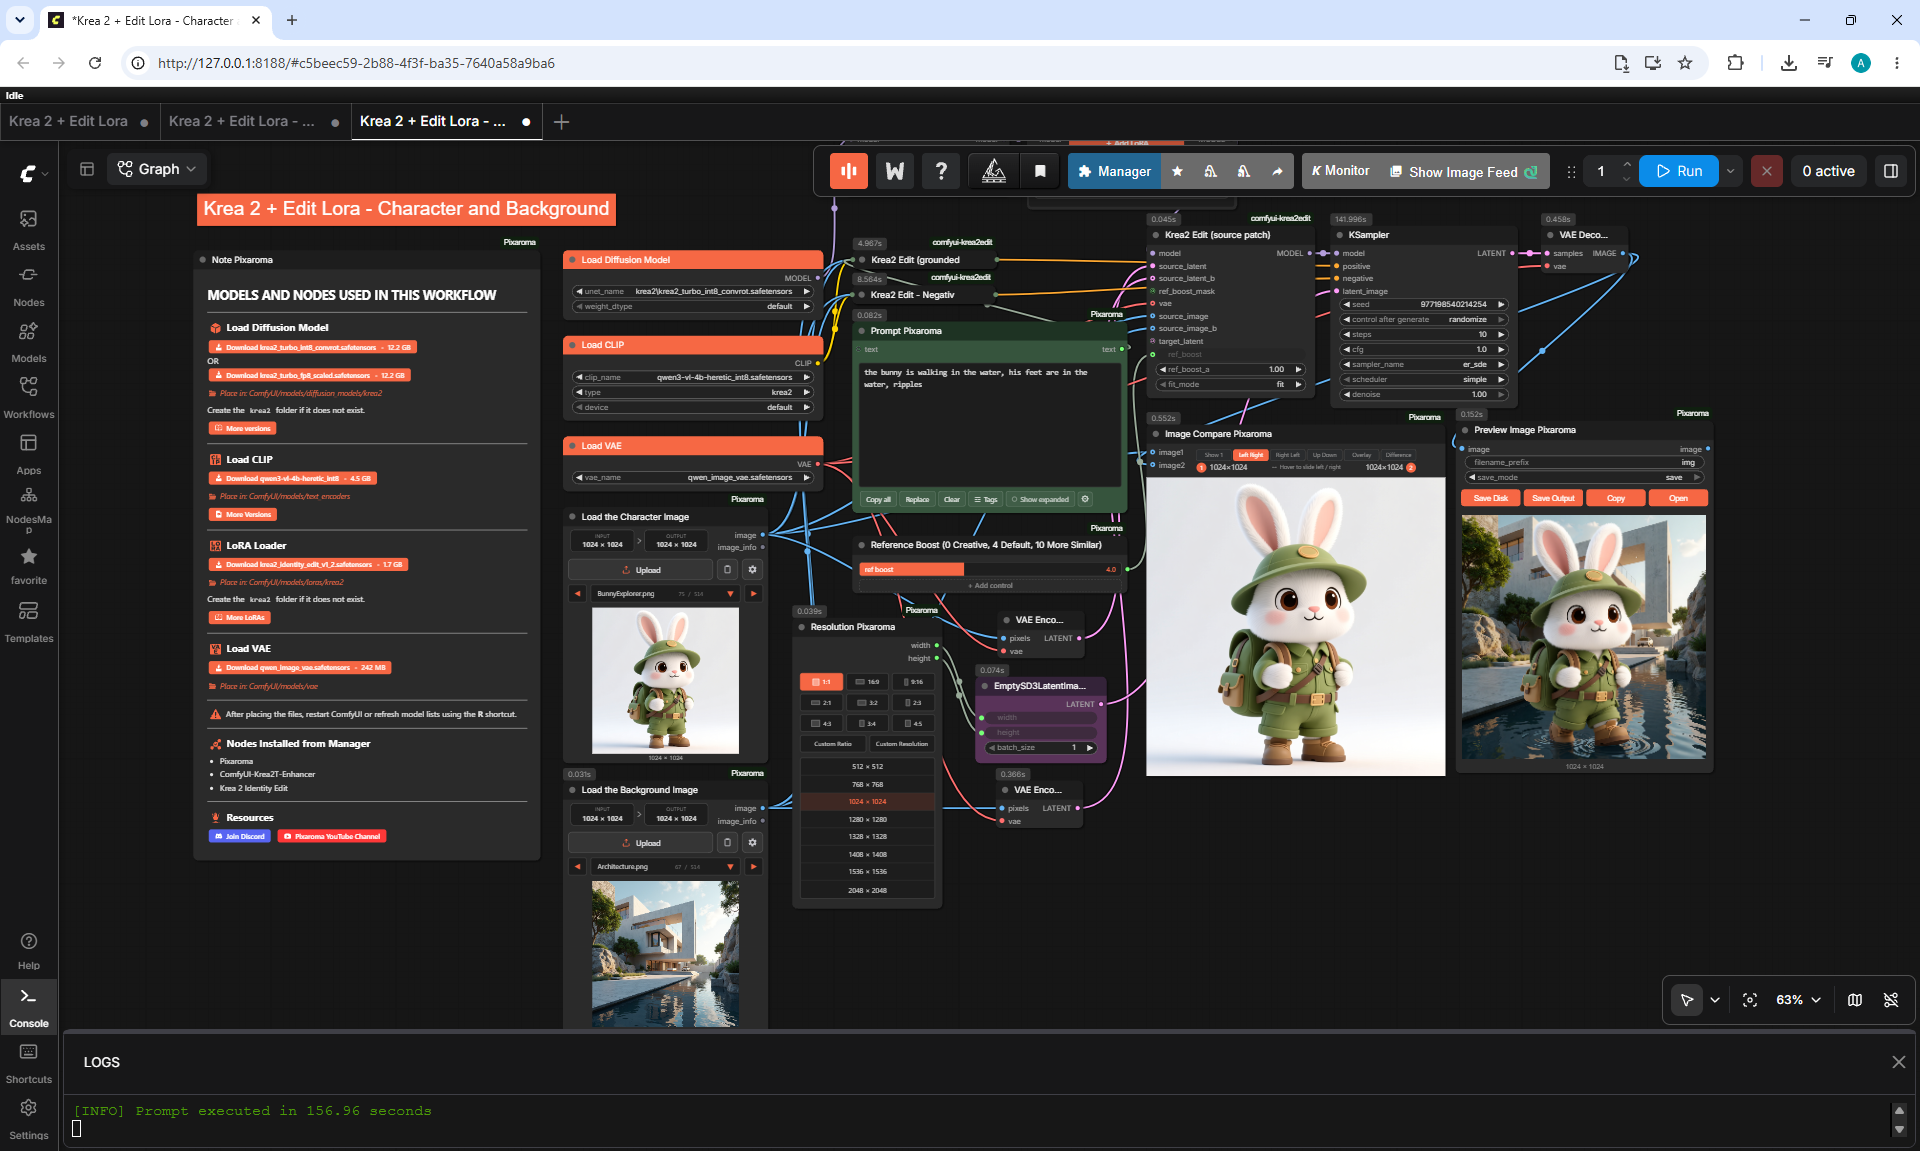The height and width of the screenshot is (1151, 1920).
Task: Open the vae_name dropdown in Load VAE
Action: [692, 478]
